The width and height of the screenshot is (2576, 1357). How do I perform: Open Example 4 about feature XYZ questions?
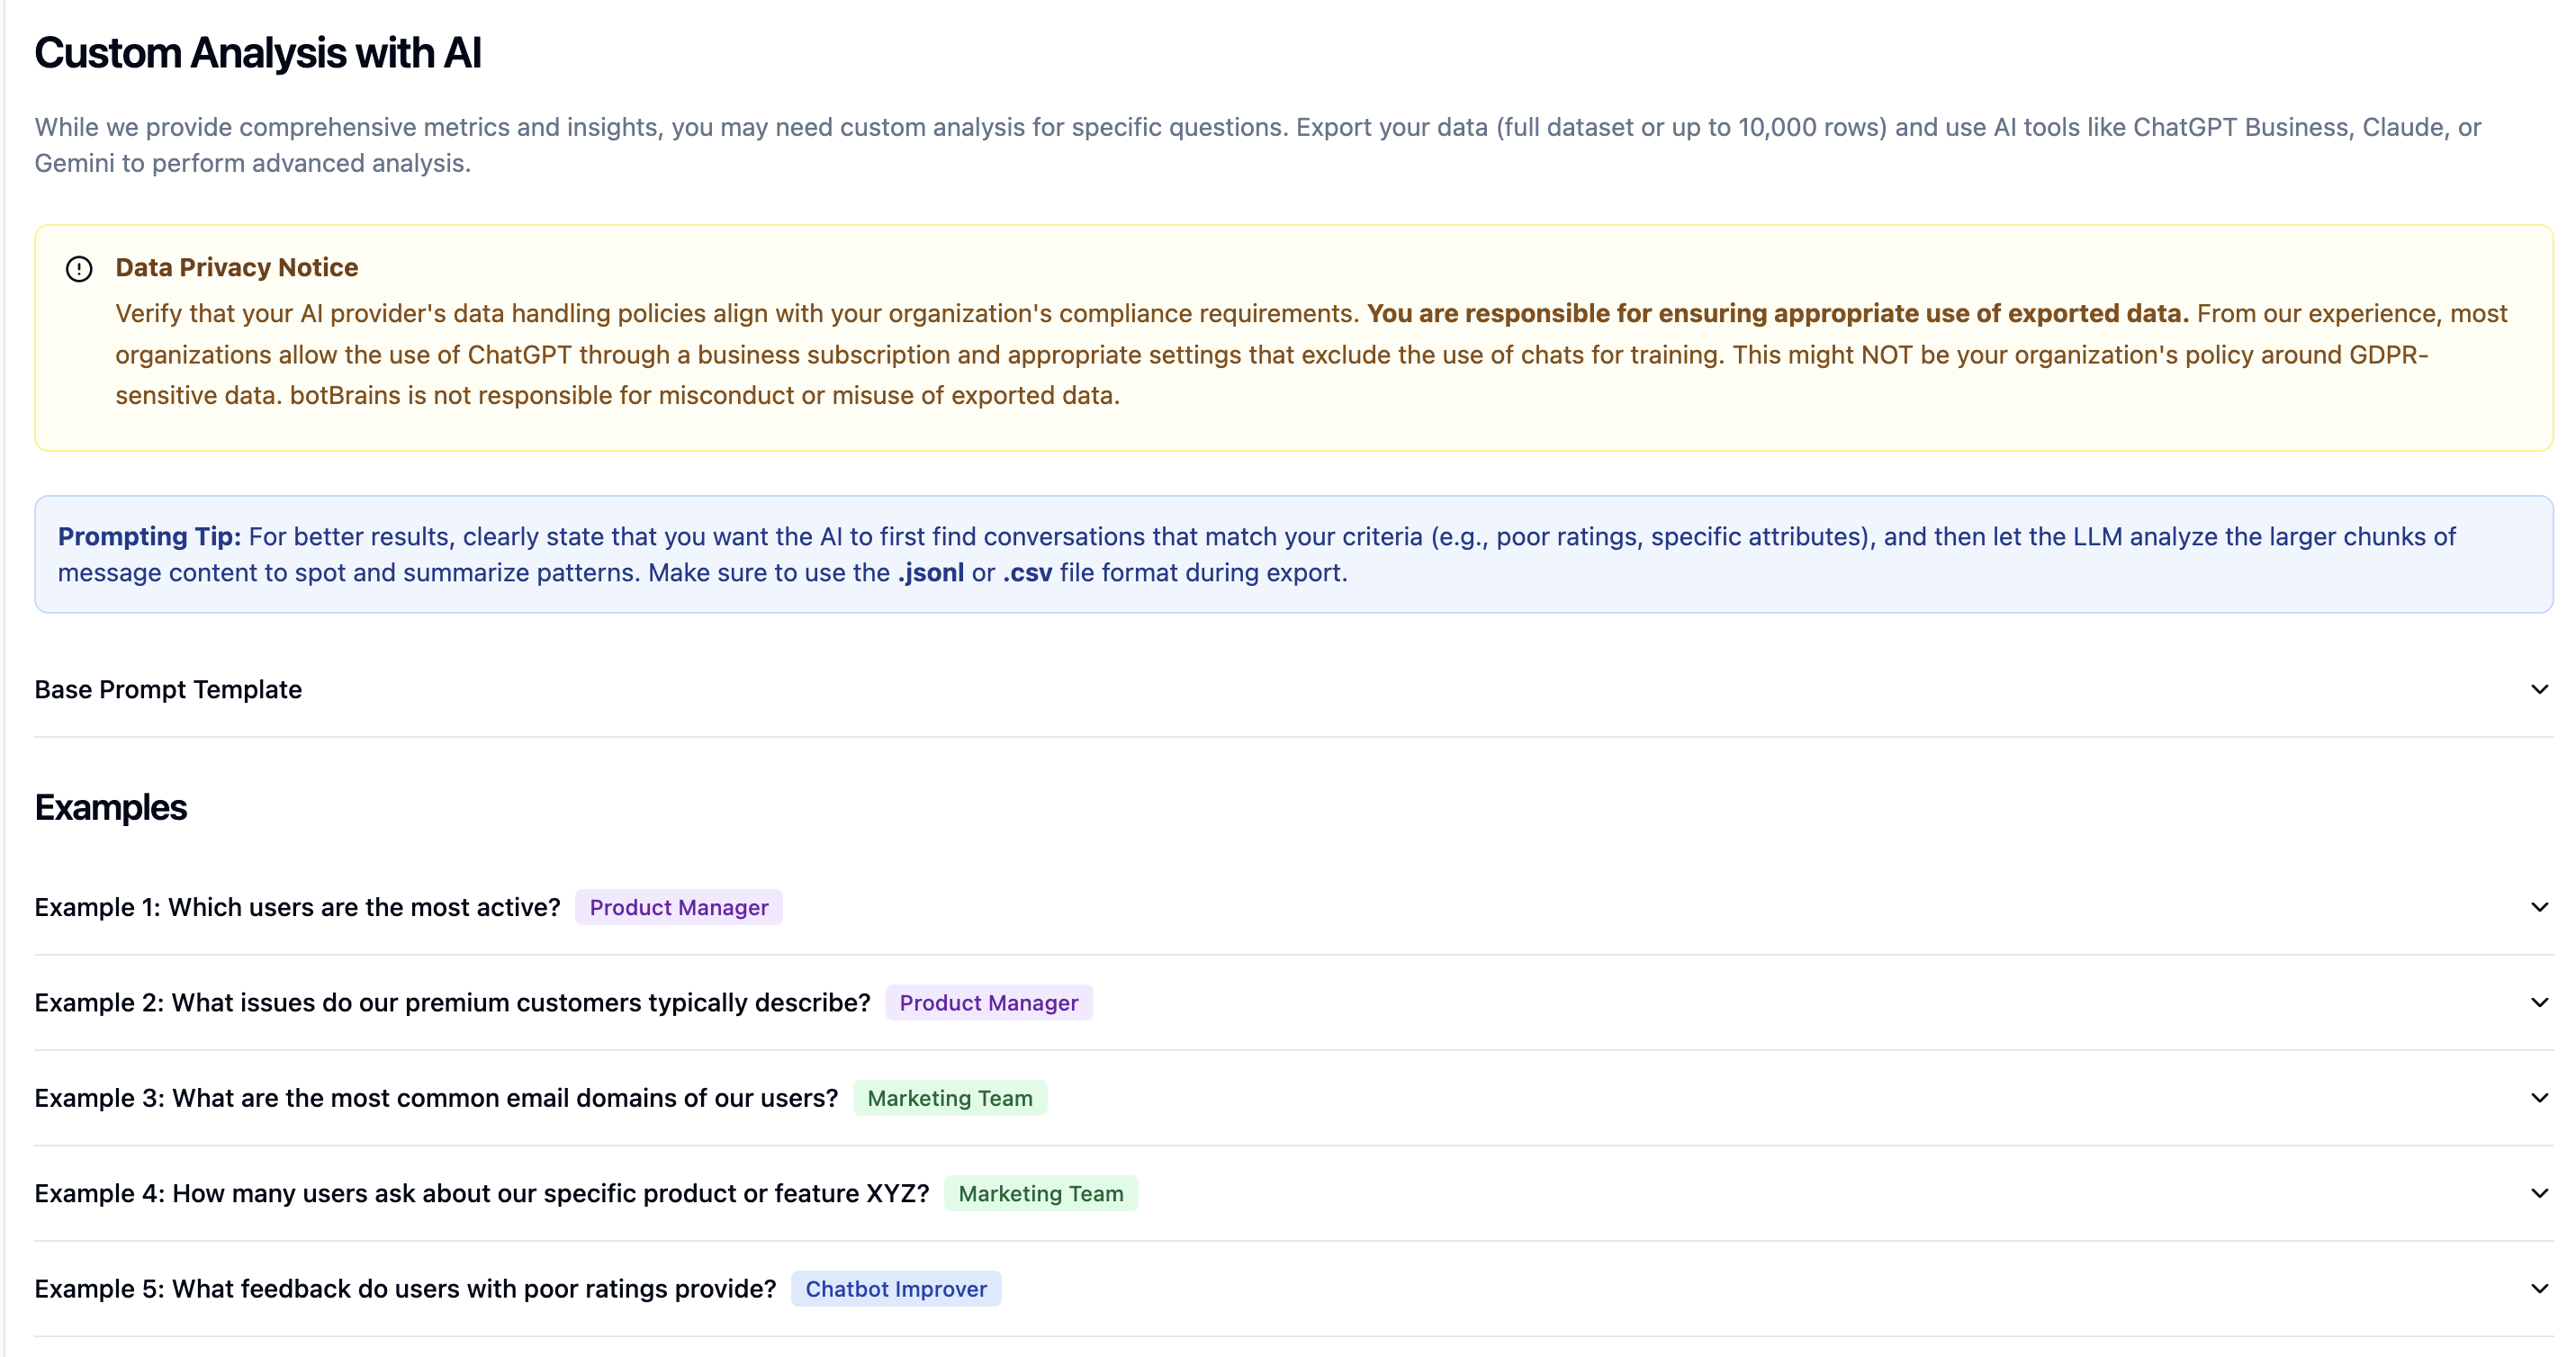[x=481, y=1194]
